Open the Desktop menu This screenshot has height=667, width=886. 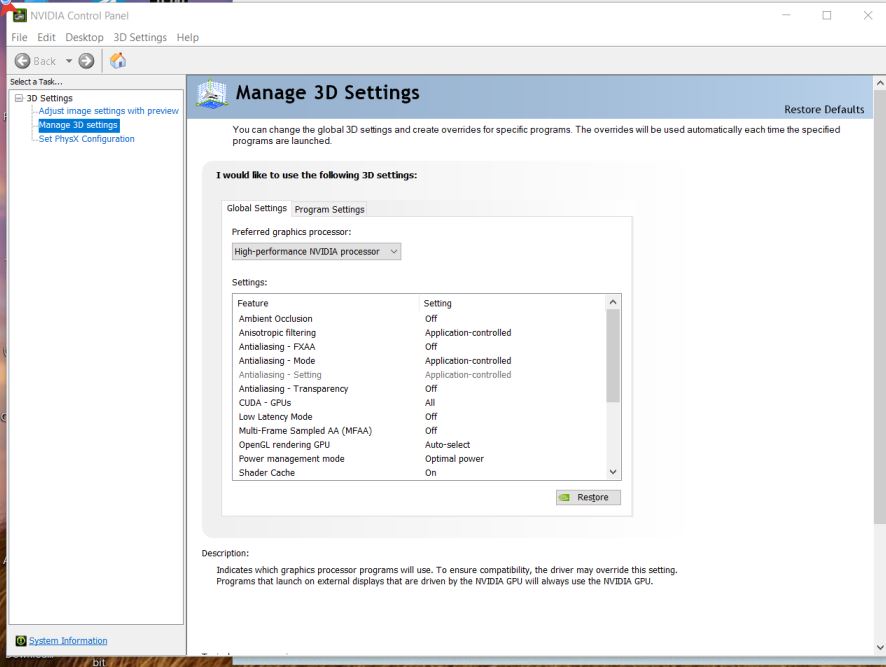point(84,37)
